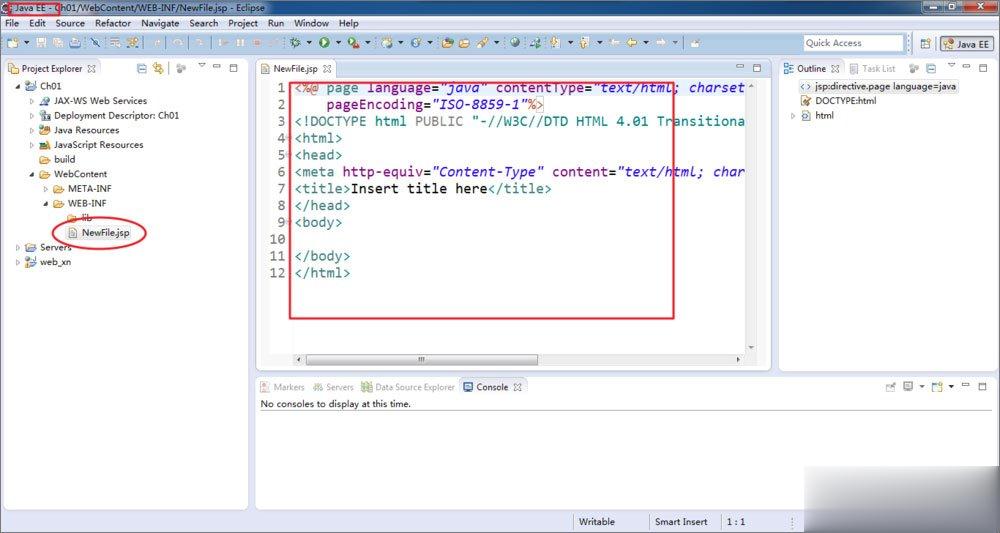Viewport: 1000px width, 533px height.
Task: Click the Open Type folder icon
Action: coord(448,43)
